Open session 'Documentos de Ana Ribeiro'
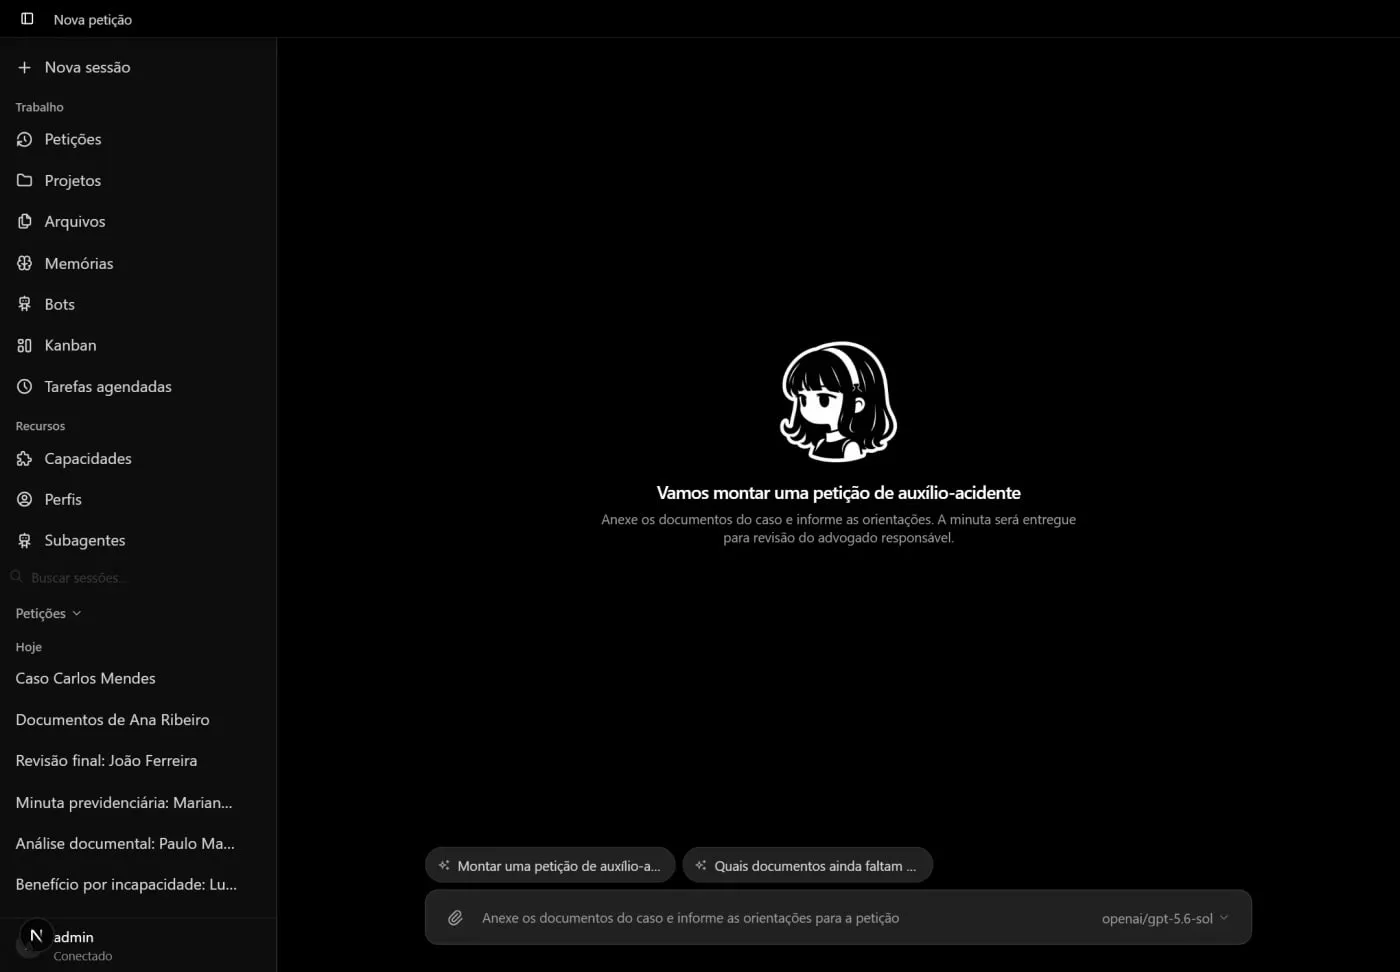 pos(138,719)
